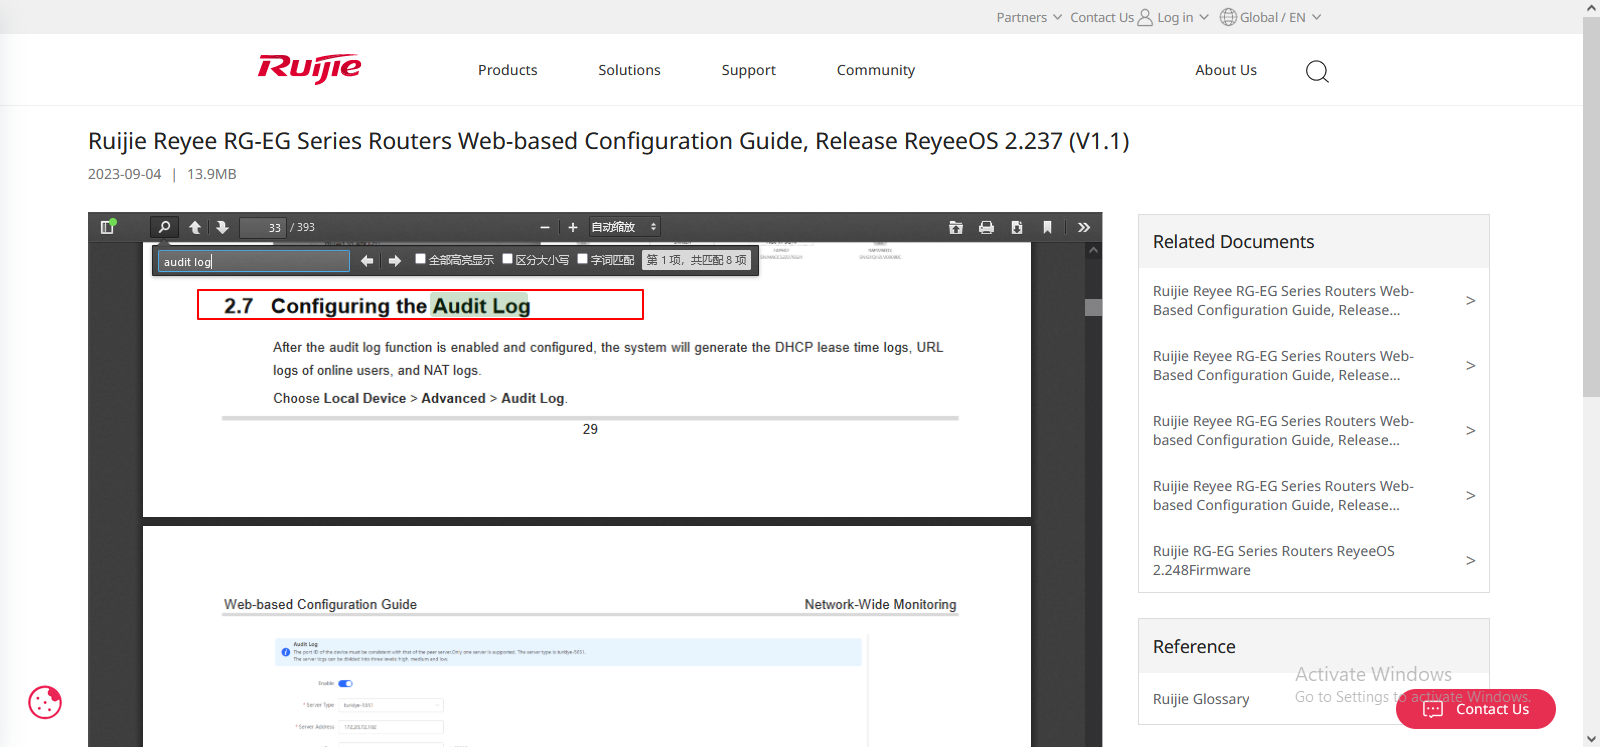Click the audit log search field
This screenshot has height=747, width=1600.
tap(254, 261)
